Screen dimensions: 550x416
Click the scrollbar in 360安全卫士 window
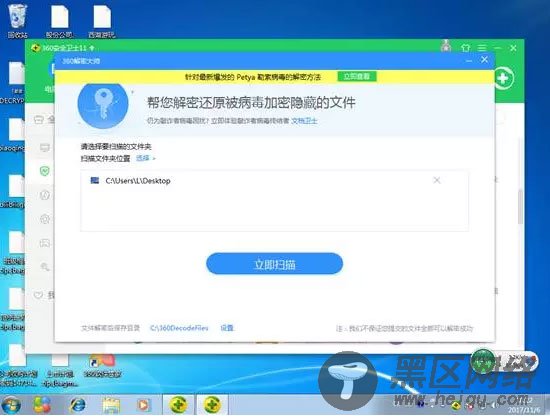tap(520, 207)
